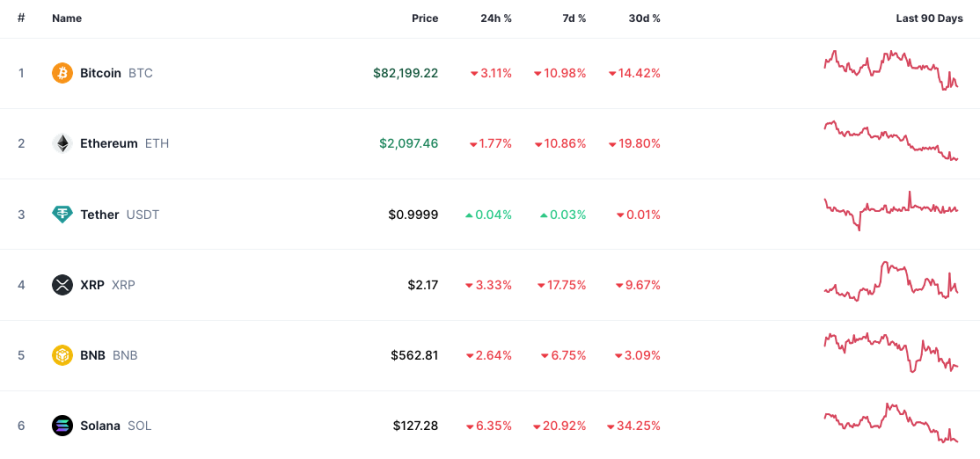Open the Solana SOL name link
Viewport: 980px width, 459px height.
click(115, 426)
